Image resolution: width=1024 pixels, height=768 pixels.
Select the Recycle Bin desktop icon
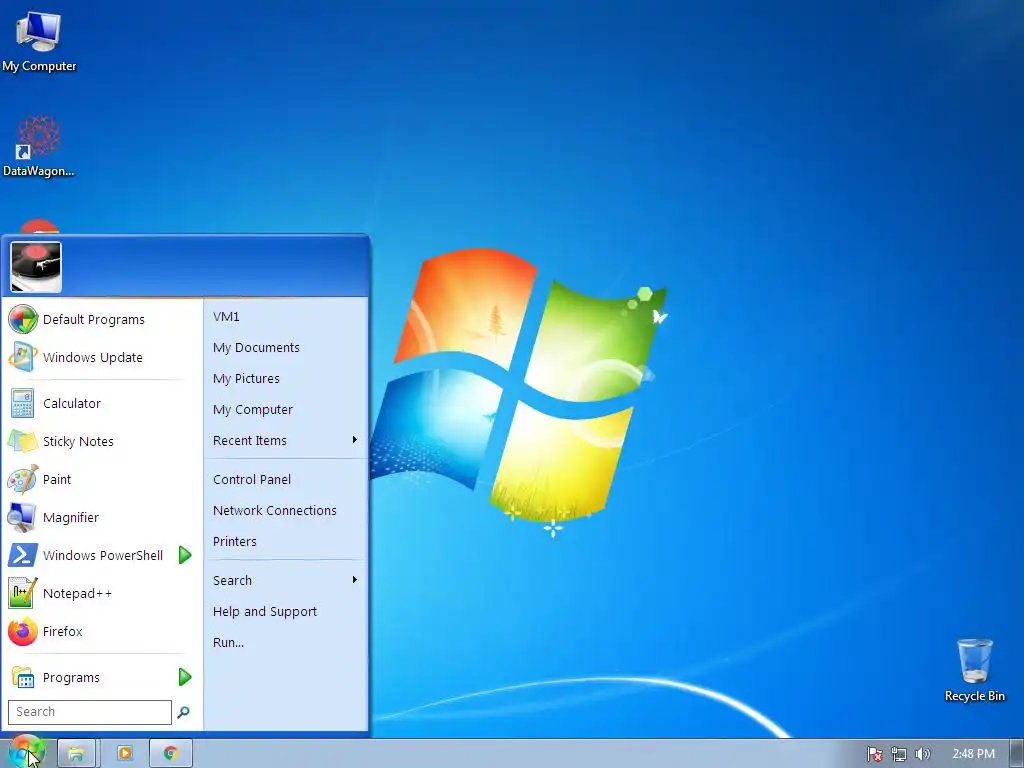(x=974, y=671)
